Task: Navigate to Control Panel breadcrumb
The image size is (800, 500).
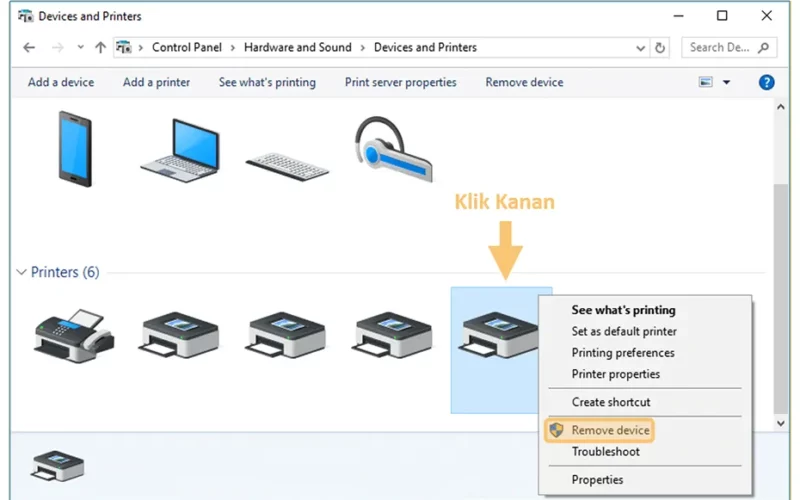Action: click(187, 47)
